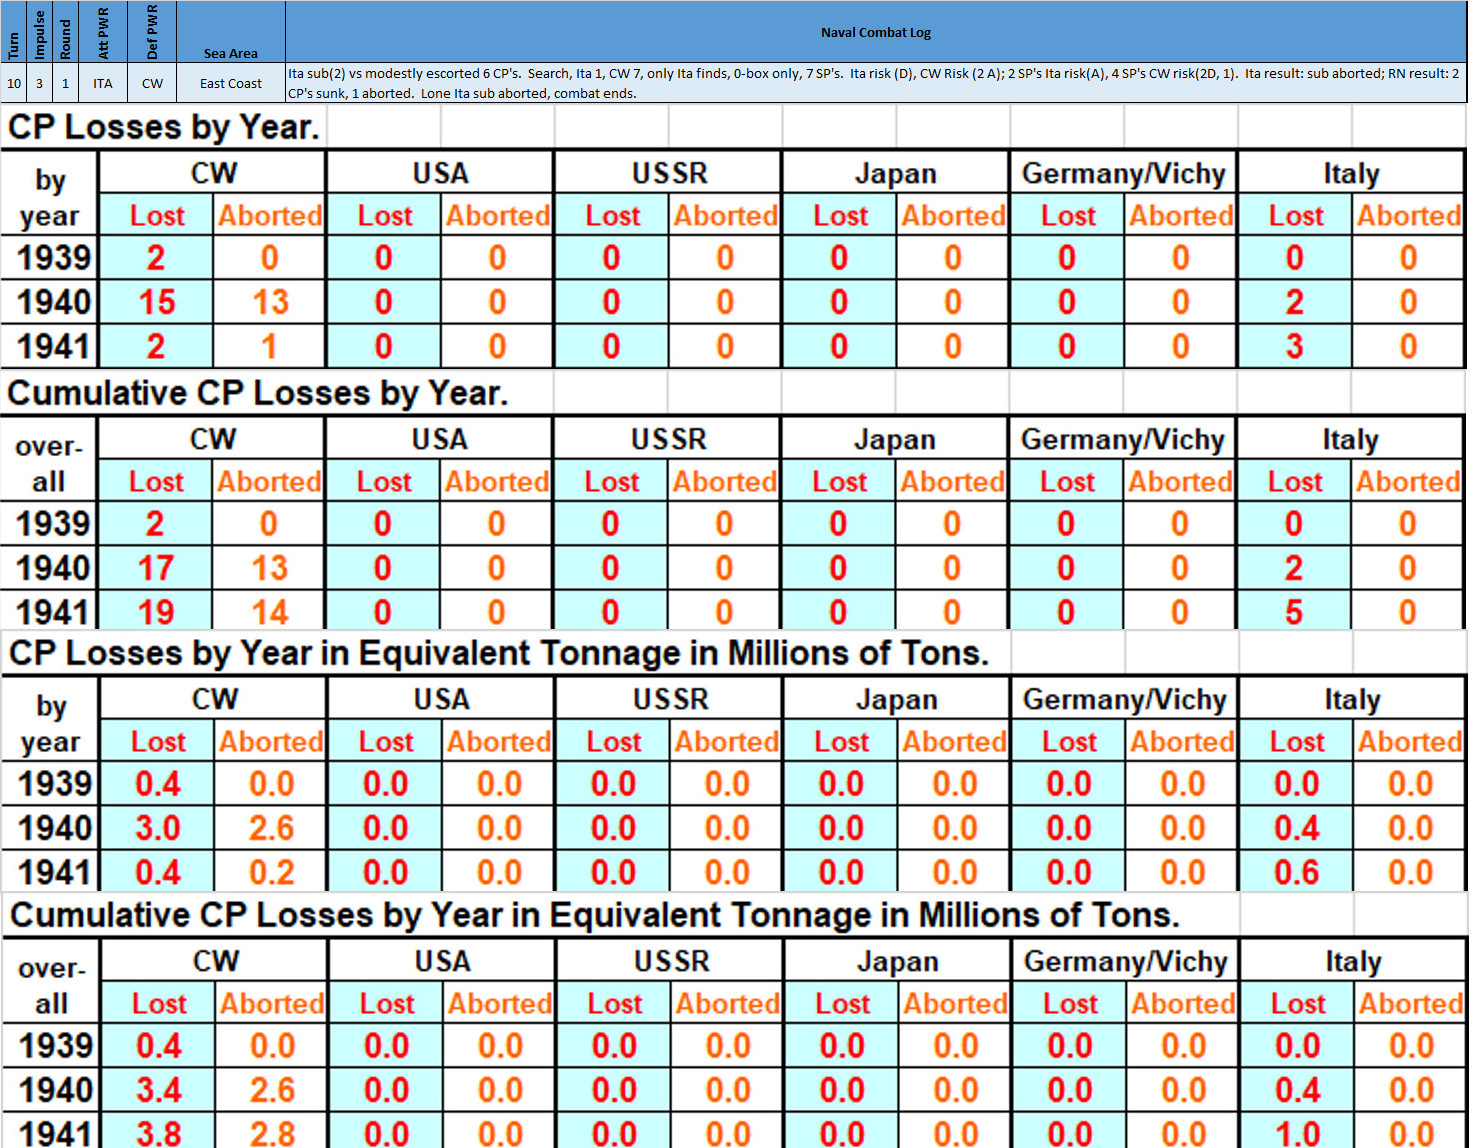Select the CW column header in first table
Image resolution: width=1473 pixels, height=1148 pixels.
[211, 172]
